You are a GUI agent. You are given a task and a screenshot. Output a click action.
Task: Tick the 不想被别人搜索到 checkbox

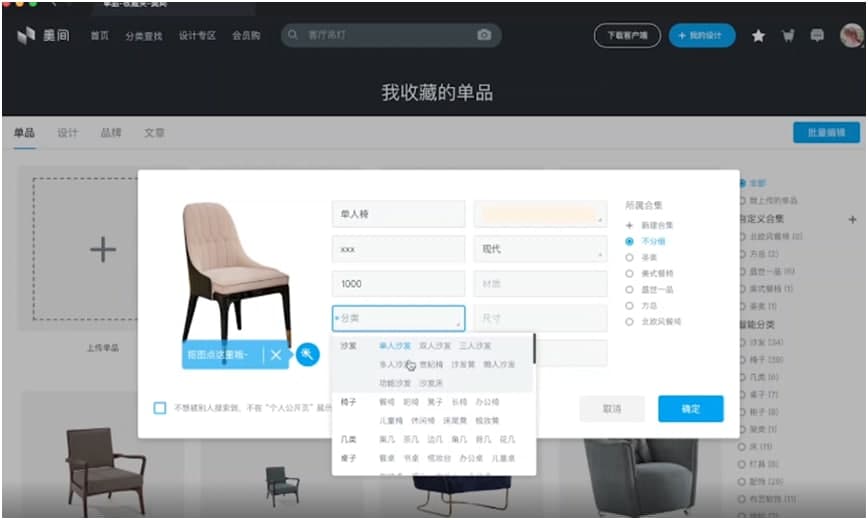160,408
